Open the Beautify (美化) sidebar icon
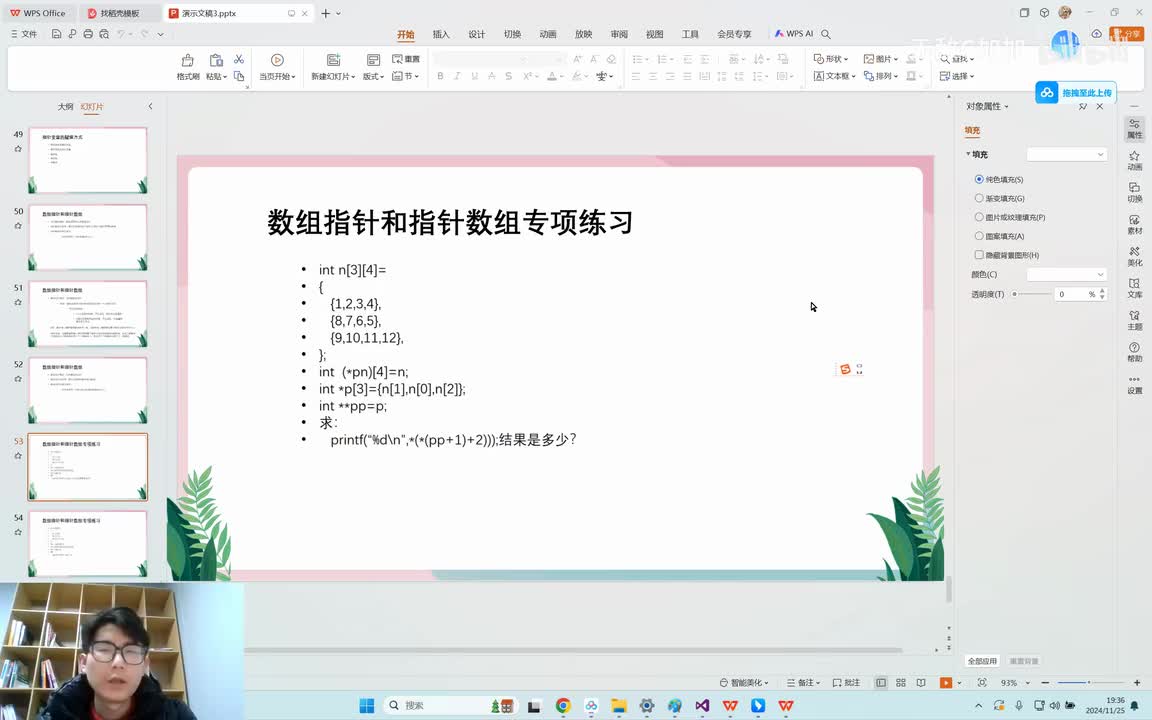1152x720 pixels. coord(1134,256)
